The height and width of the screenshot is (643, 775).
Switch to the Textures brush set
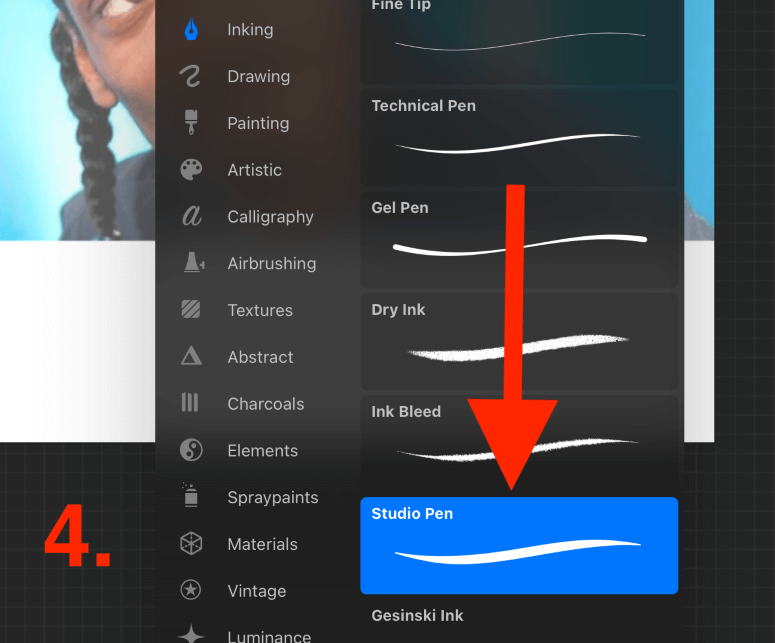click(x=260, y=310)
